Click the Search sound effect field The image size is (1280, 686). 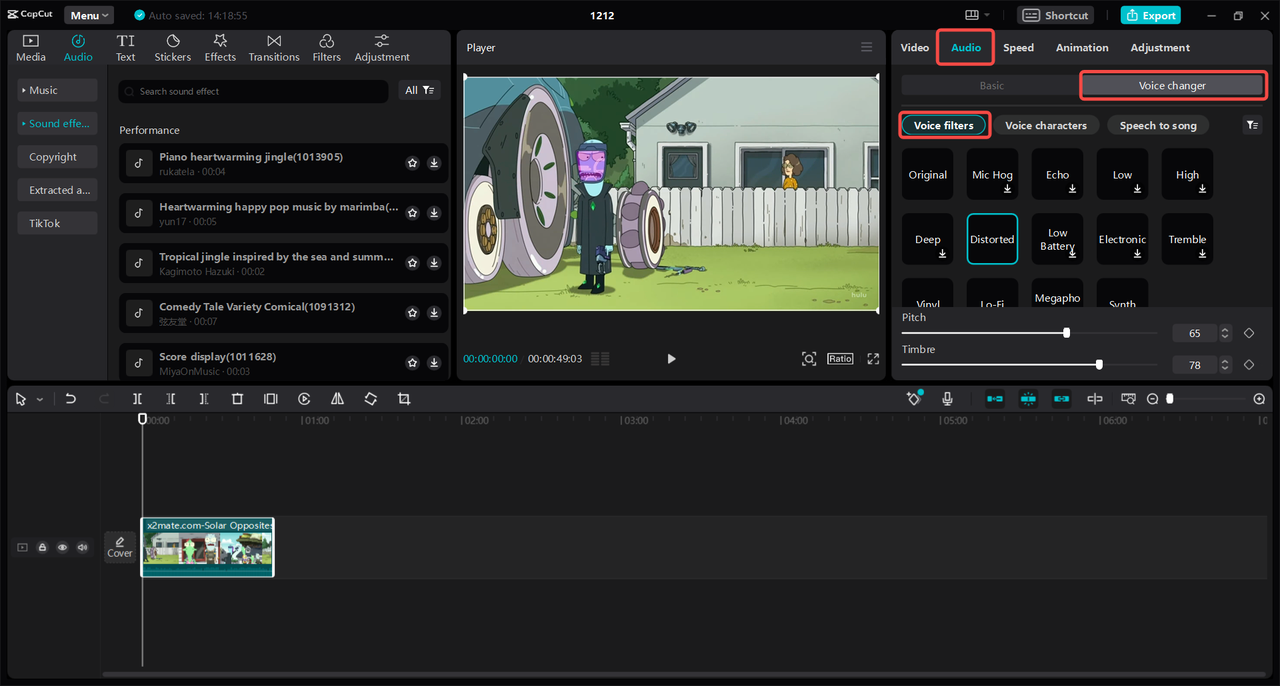click(x=253, y=91)
